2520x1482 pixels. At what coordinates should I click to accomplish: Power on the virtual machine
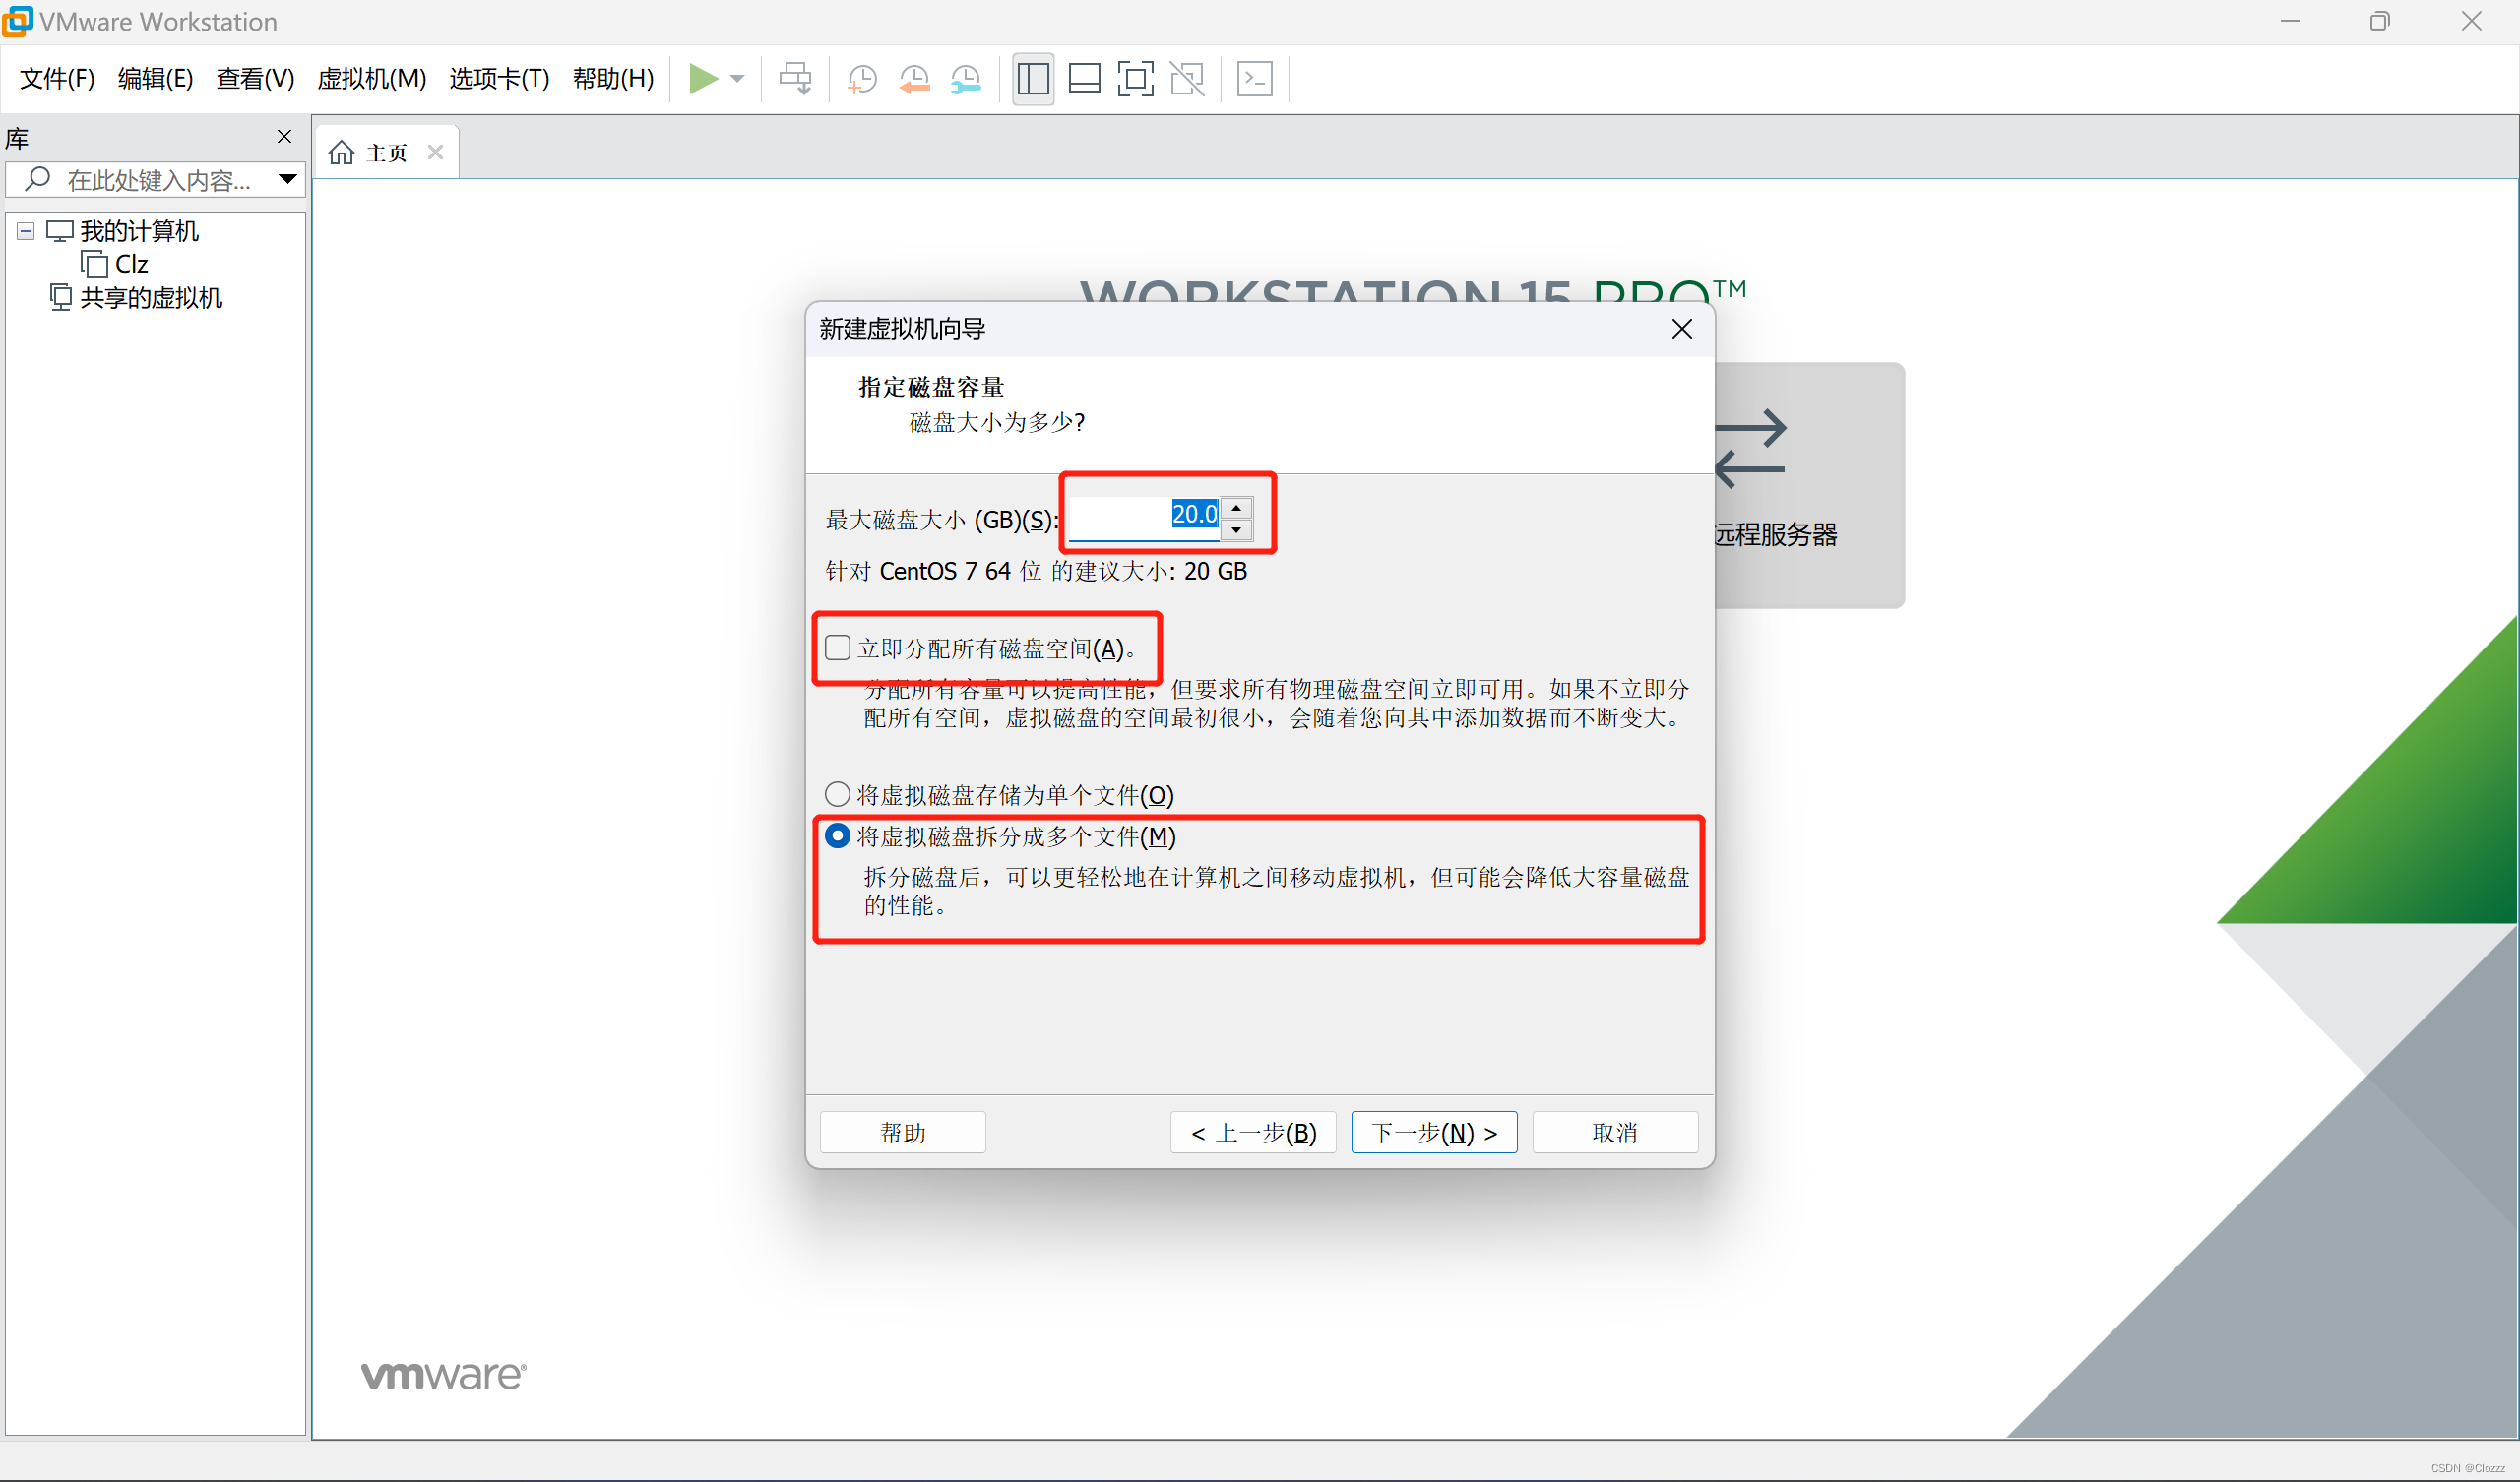coord(705,79)
